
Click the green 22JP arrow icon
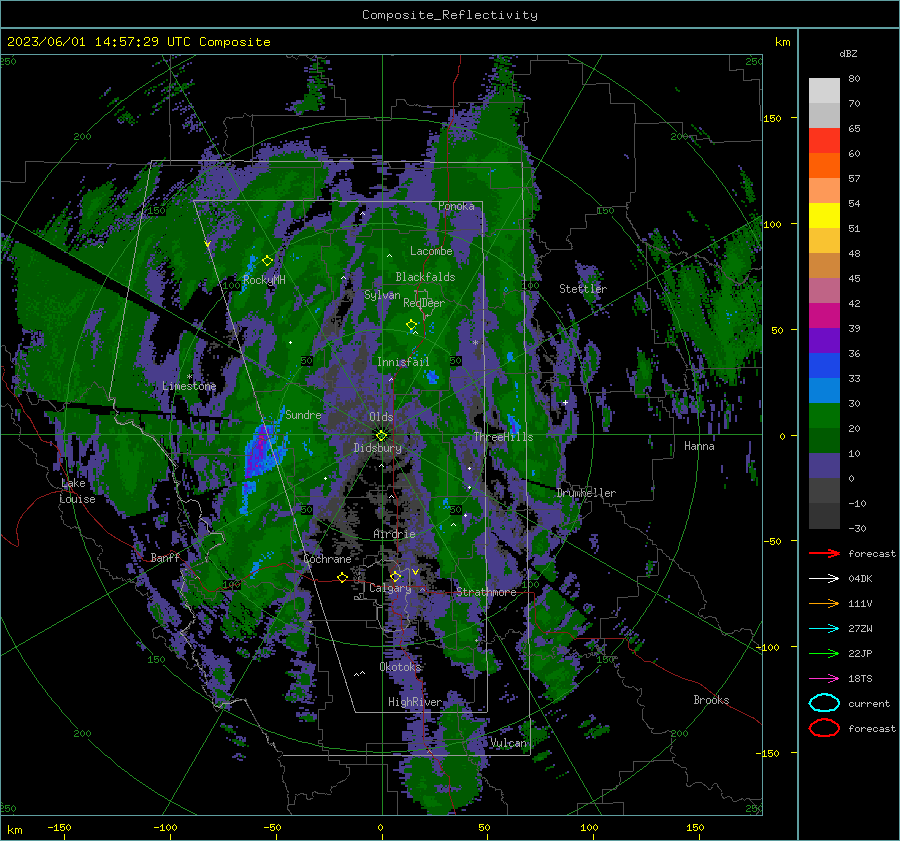coord(824,653)
